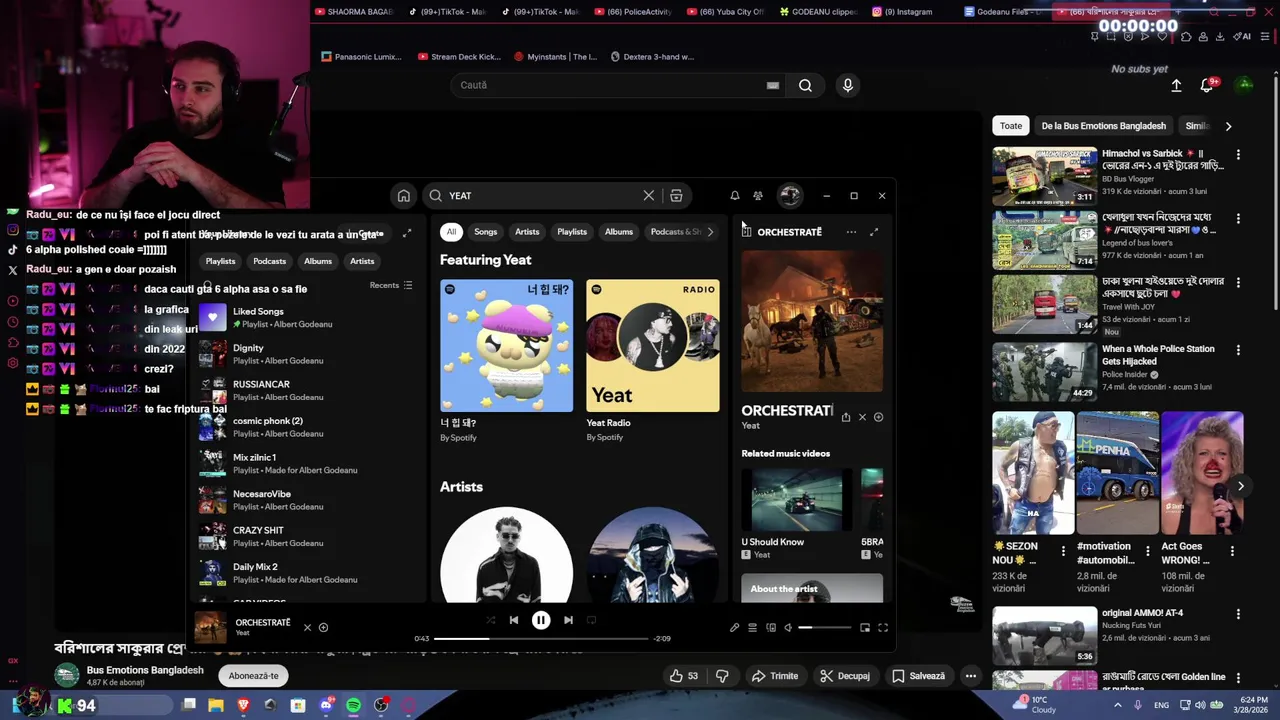Select the All filter chip
The width and height of the screenshot is (1280, 720).
[451, 232]
